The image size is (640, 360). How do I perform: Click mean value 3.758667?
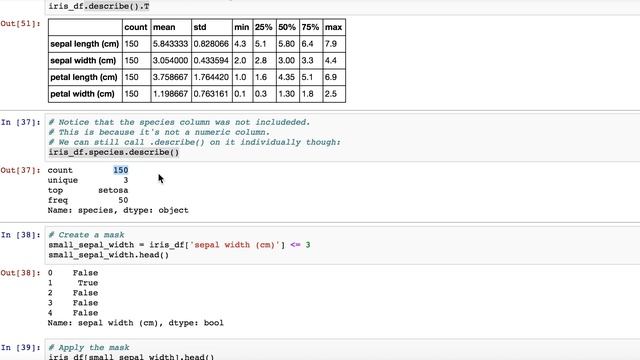coord(171,77)
